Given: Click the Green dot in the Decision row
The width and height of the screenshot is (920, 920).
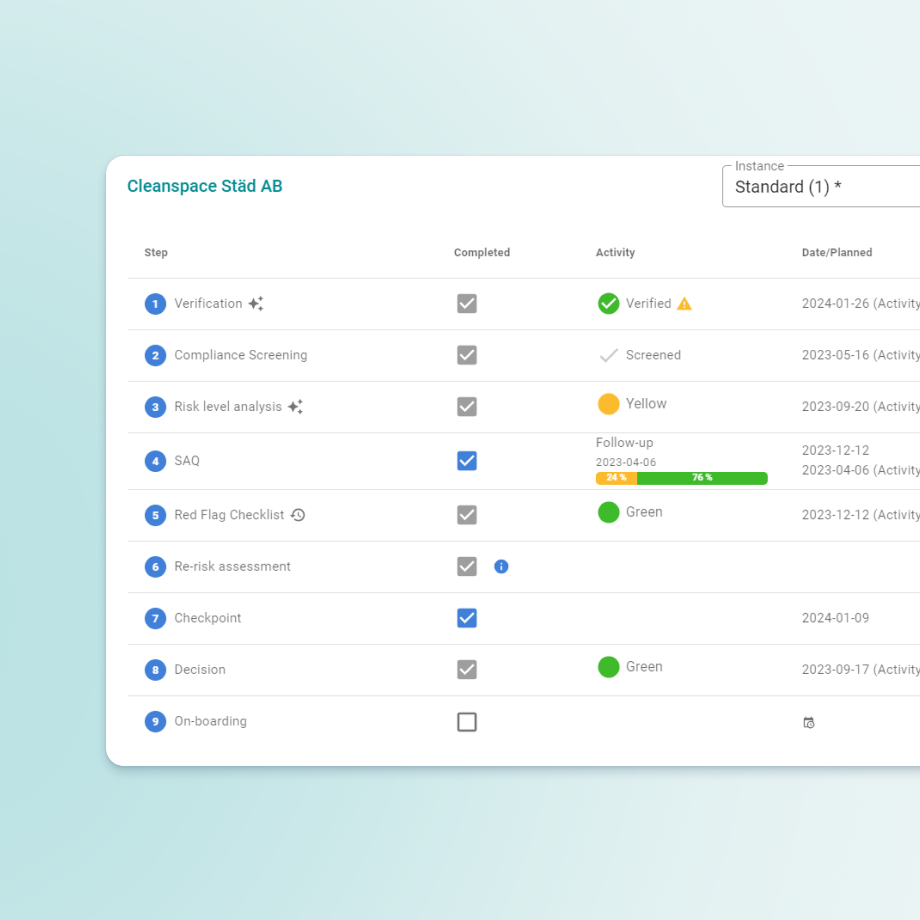Looking at the screenshot, I should [608, 667].
